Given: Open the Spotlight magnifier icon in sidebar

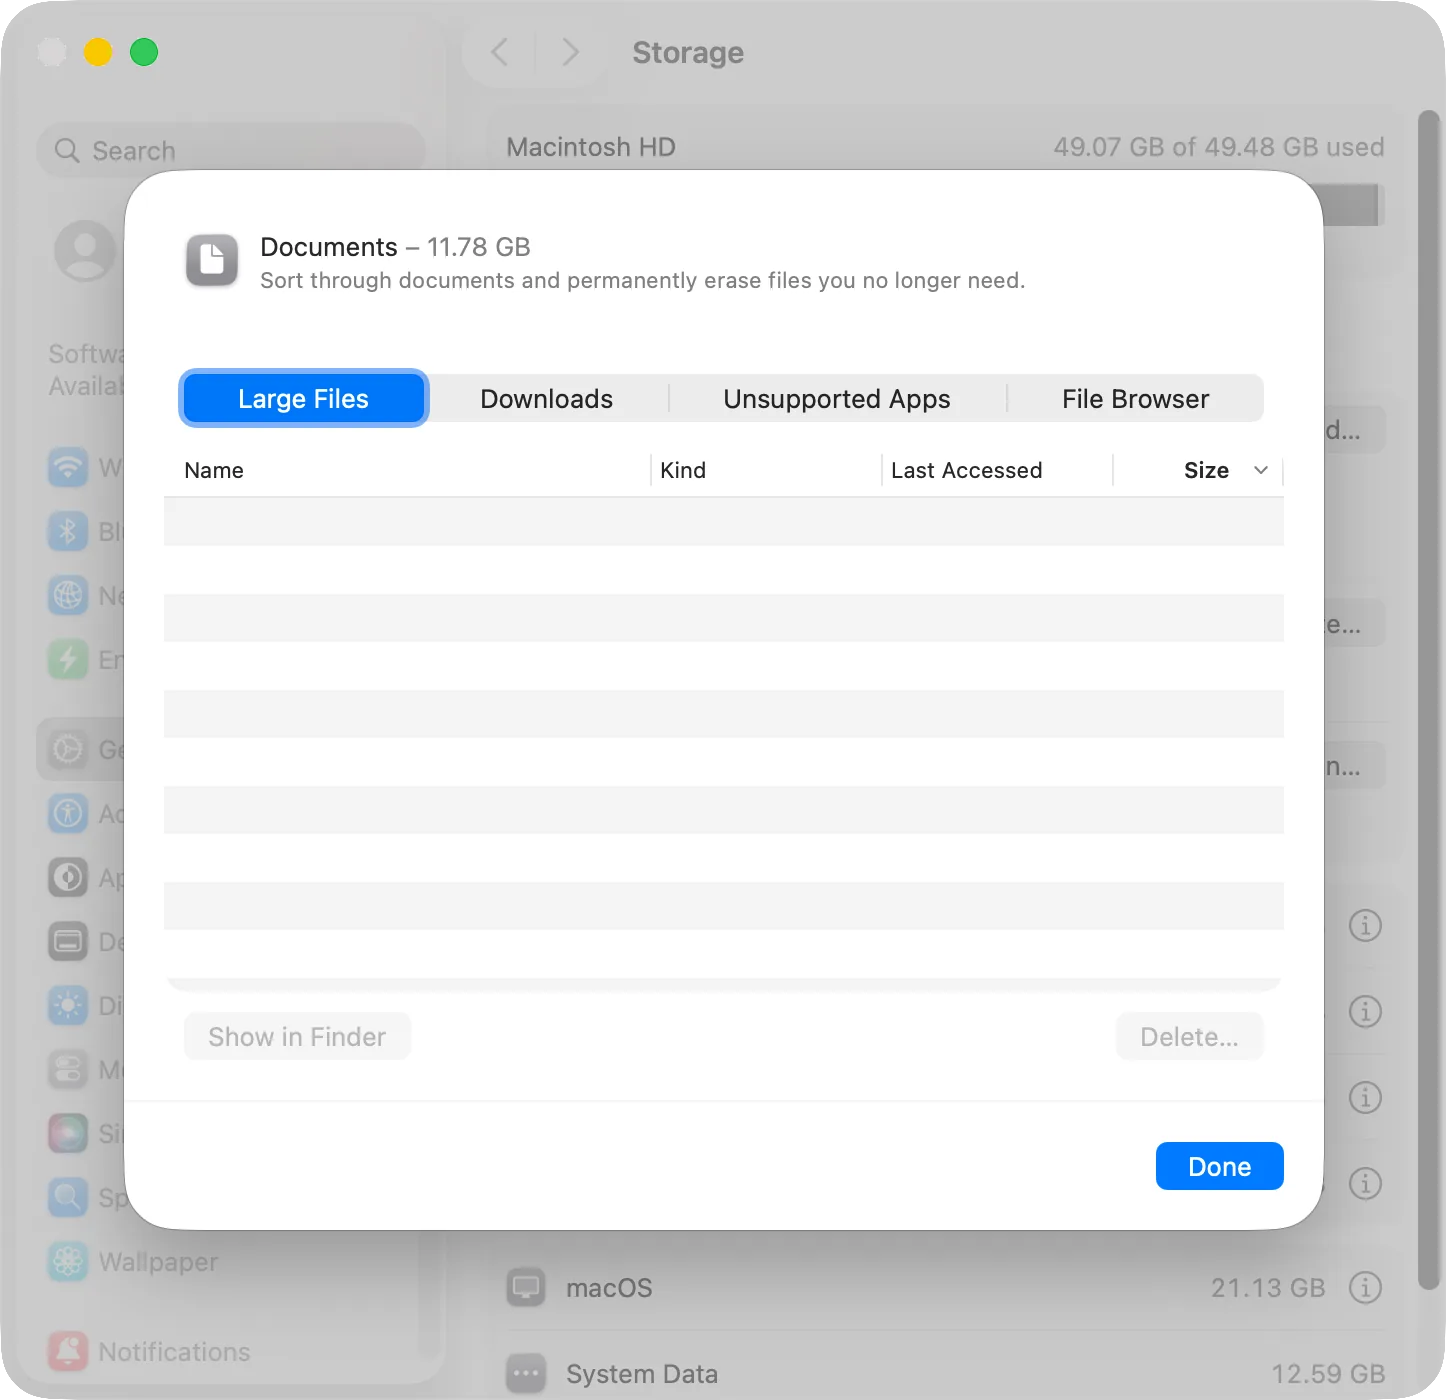Looking at the screenshot, I should click(68, 1197).
